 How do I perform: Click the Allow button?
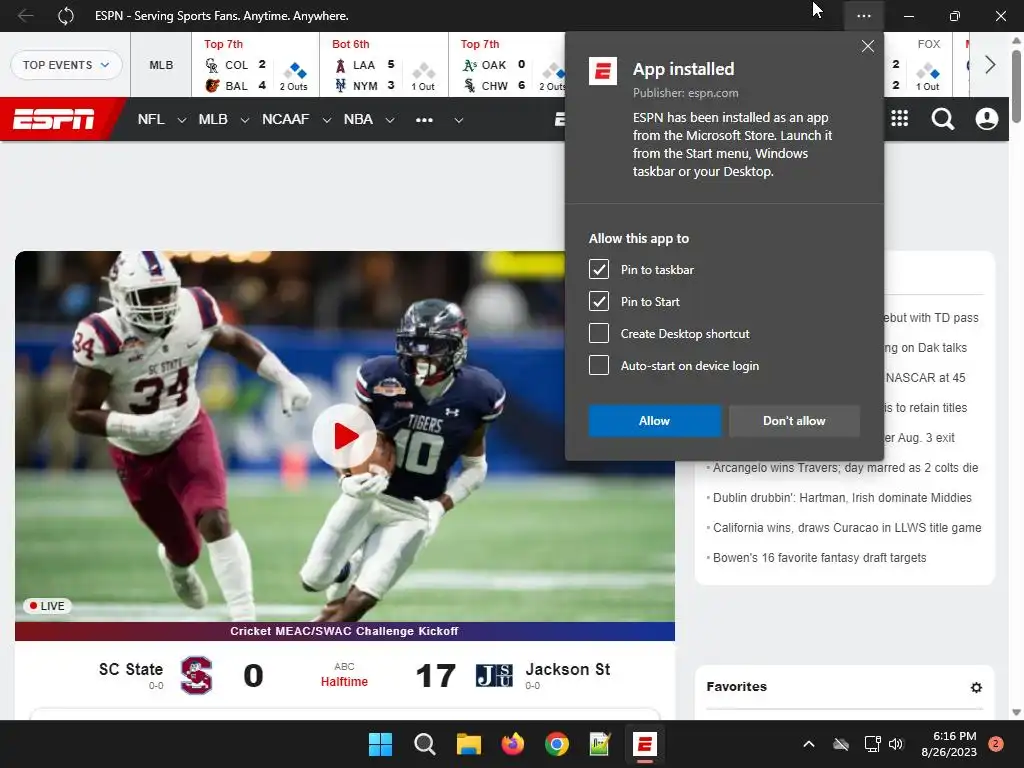654,421
